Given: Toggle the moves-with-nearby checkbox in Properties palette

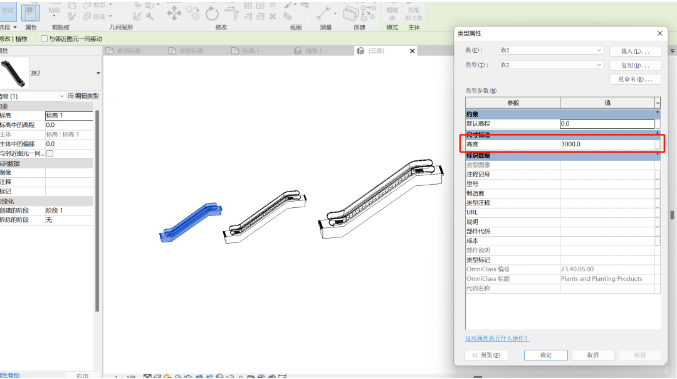Looking at the screenshot, I should (x=50, y=153).
